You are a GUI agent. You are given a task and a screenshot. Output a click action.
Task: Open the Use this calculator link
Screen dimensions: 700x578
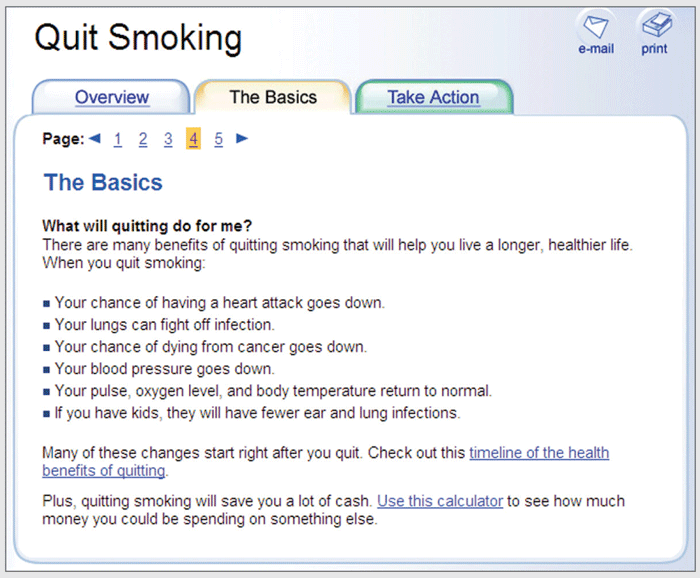click(440, 501)
